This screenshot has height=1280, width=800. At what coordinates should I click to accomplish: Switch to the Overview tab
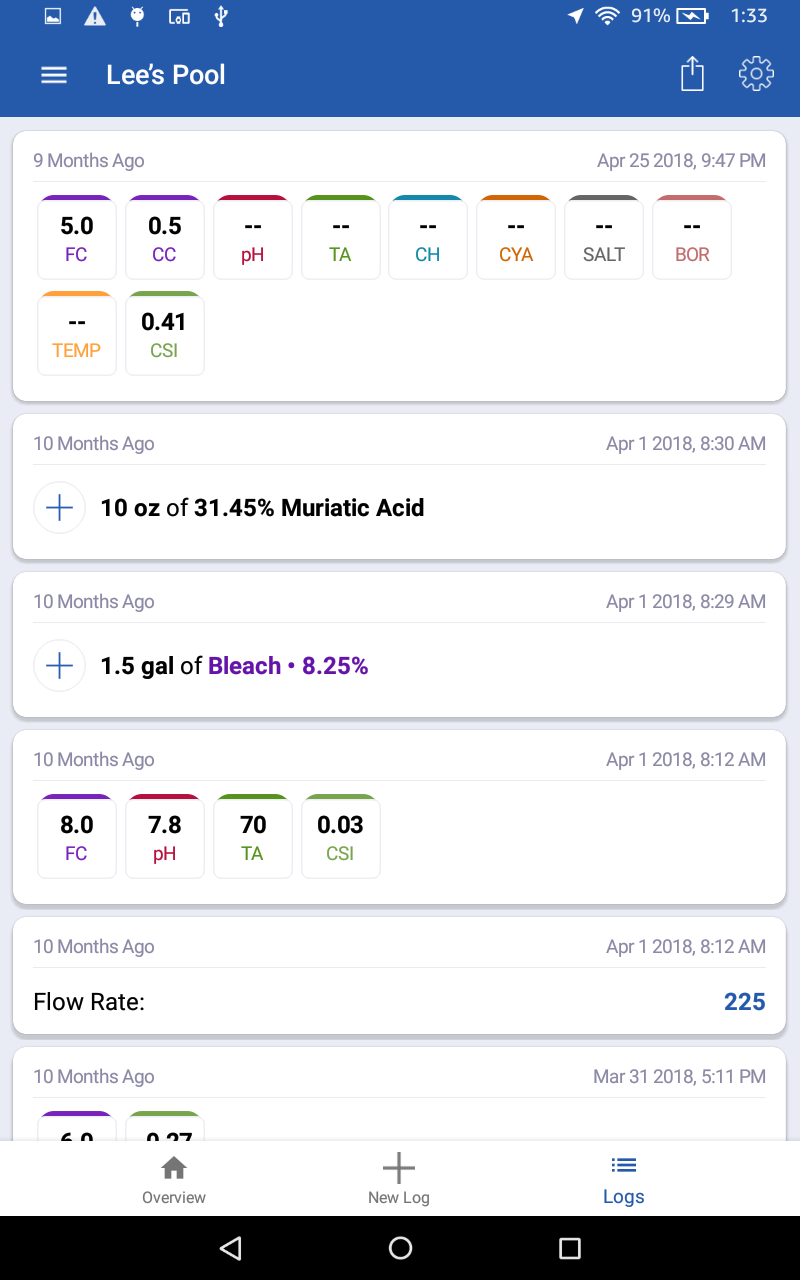point(173,1179)
